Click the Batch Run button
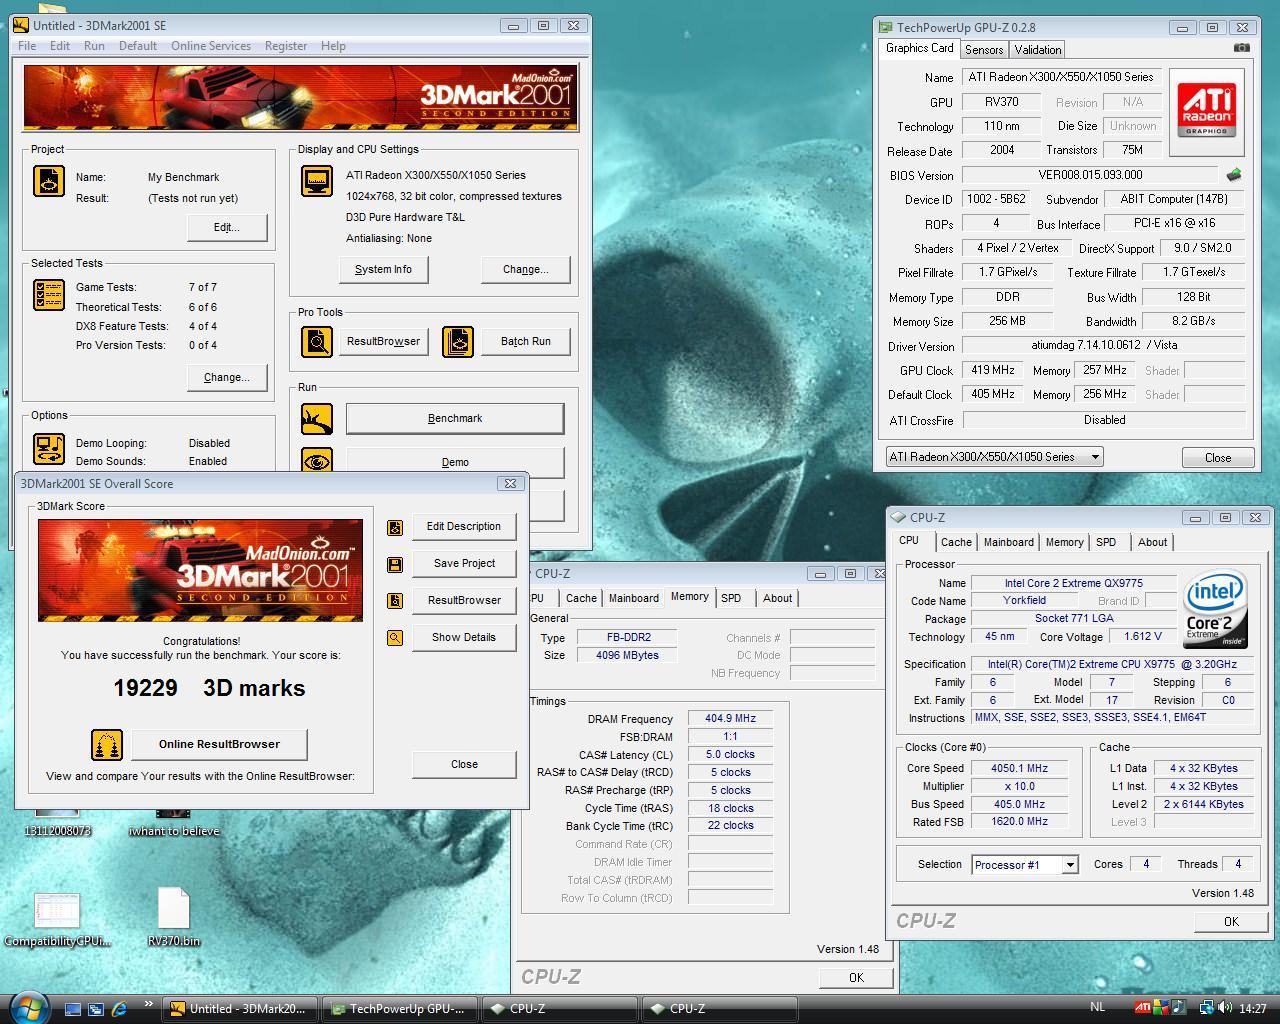This screenshot has height=1024, width=1280. click(526, 342)
